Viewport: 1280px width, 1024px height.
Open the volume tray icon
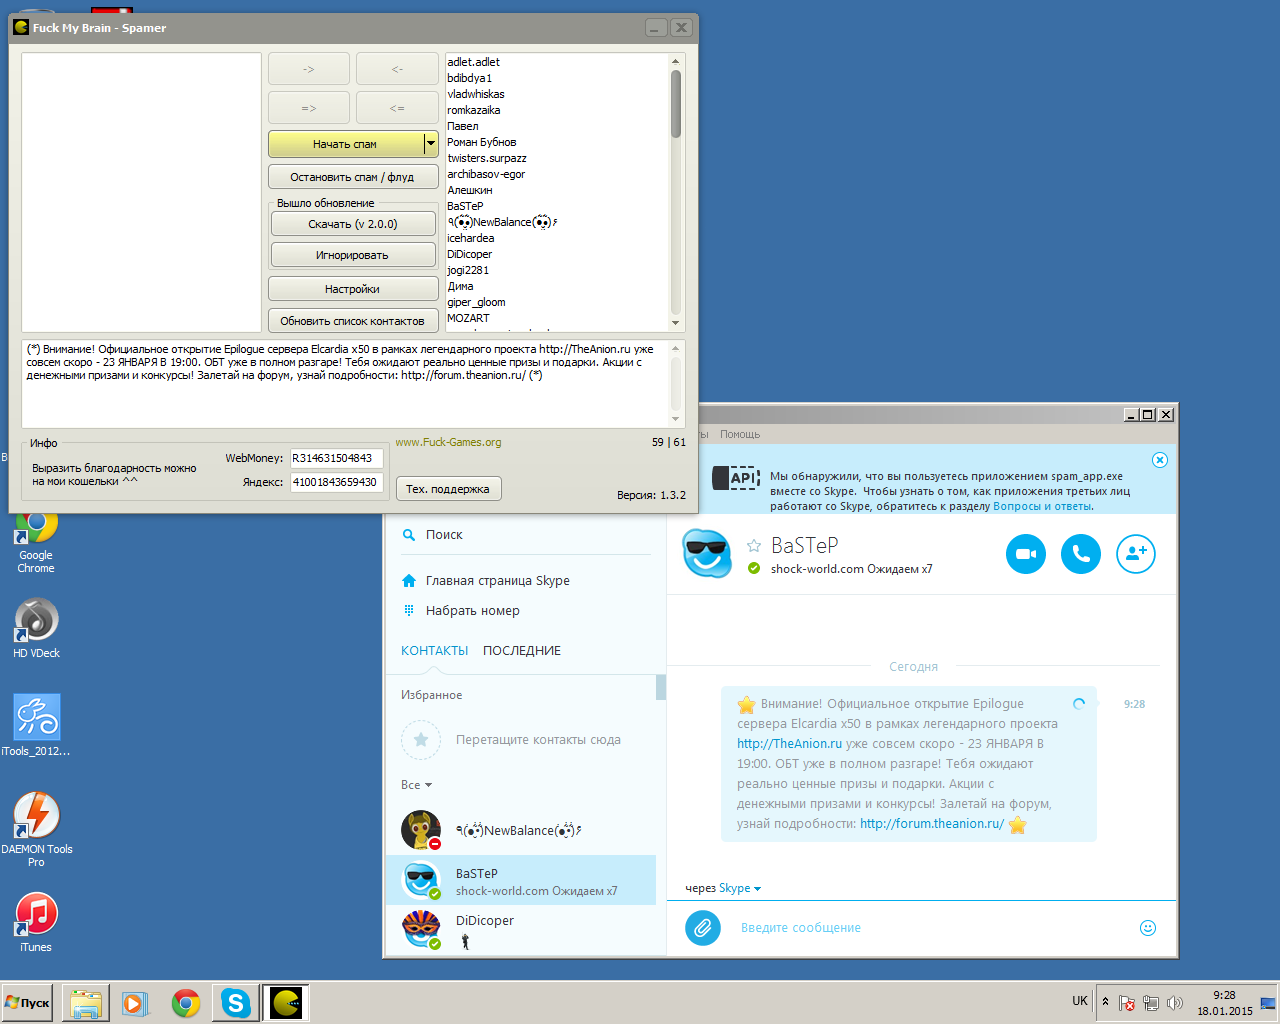click(x=1175, y=1003)
